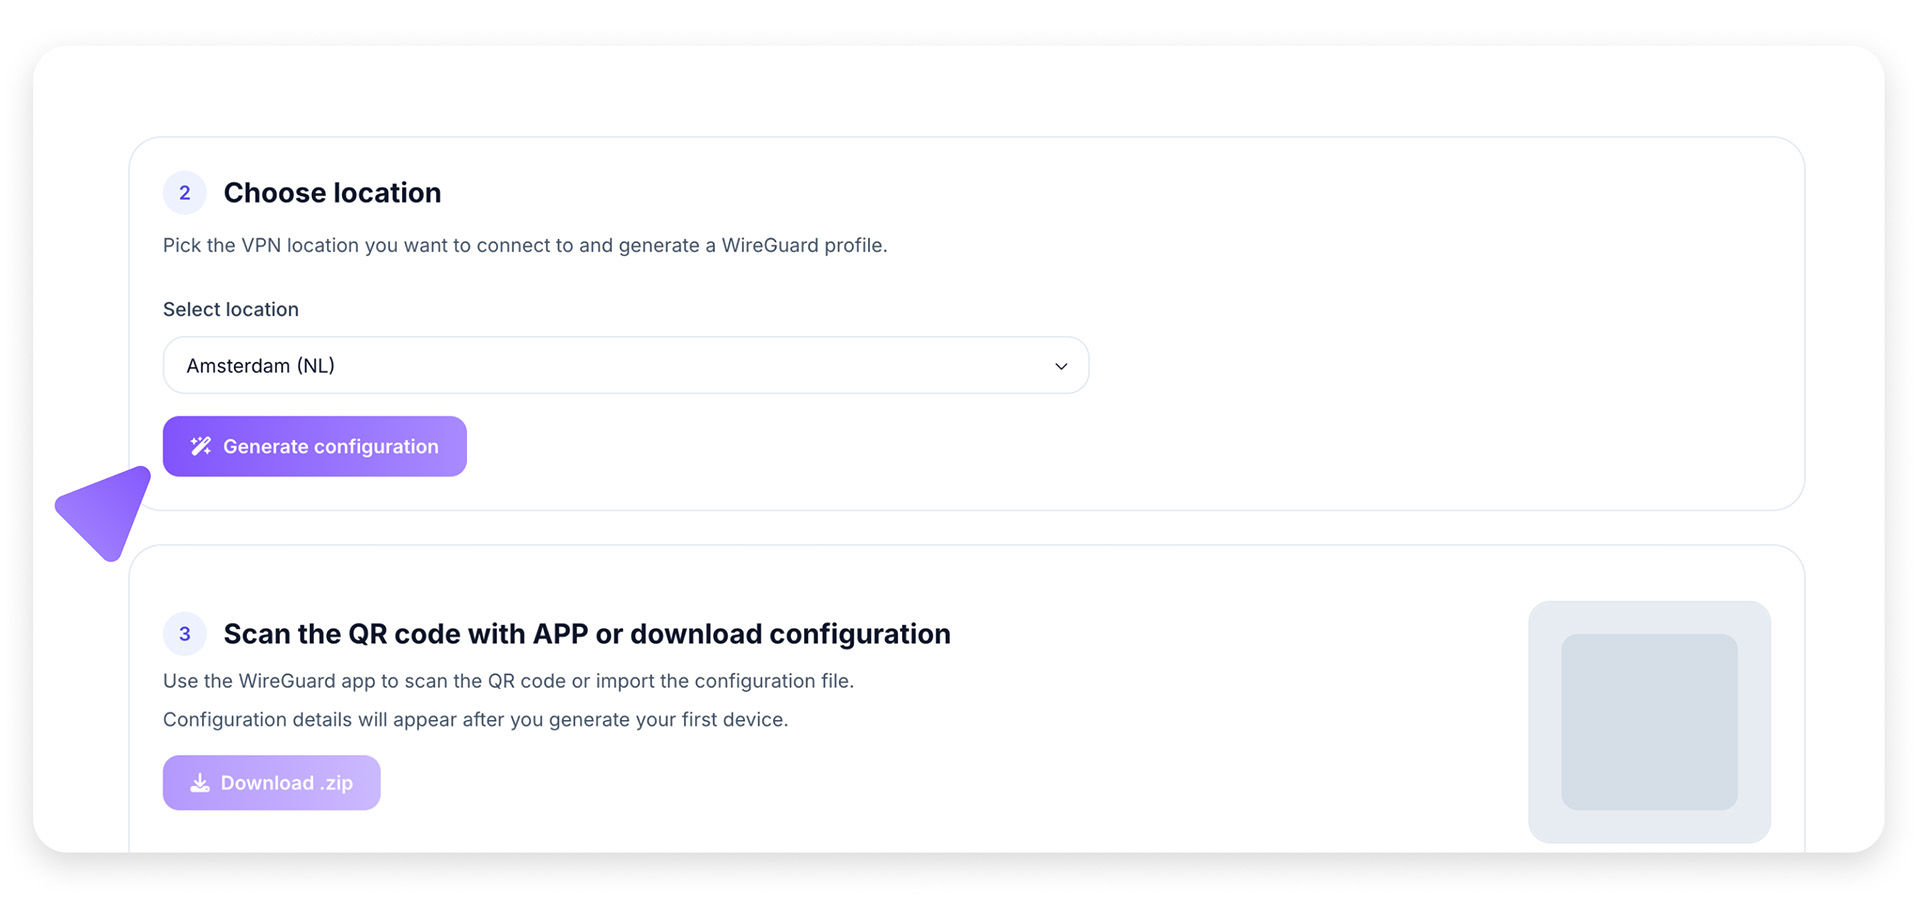Viewport: 1920px width, 909px height.
Task: Click the Choose location heading
Action: [x=332, y=193]
